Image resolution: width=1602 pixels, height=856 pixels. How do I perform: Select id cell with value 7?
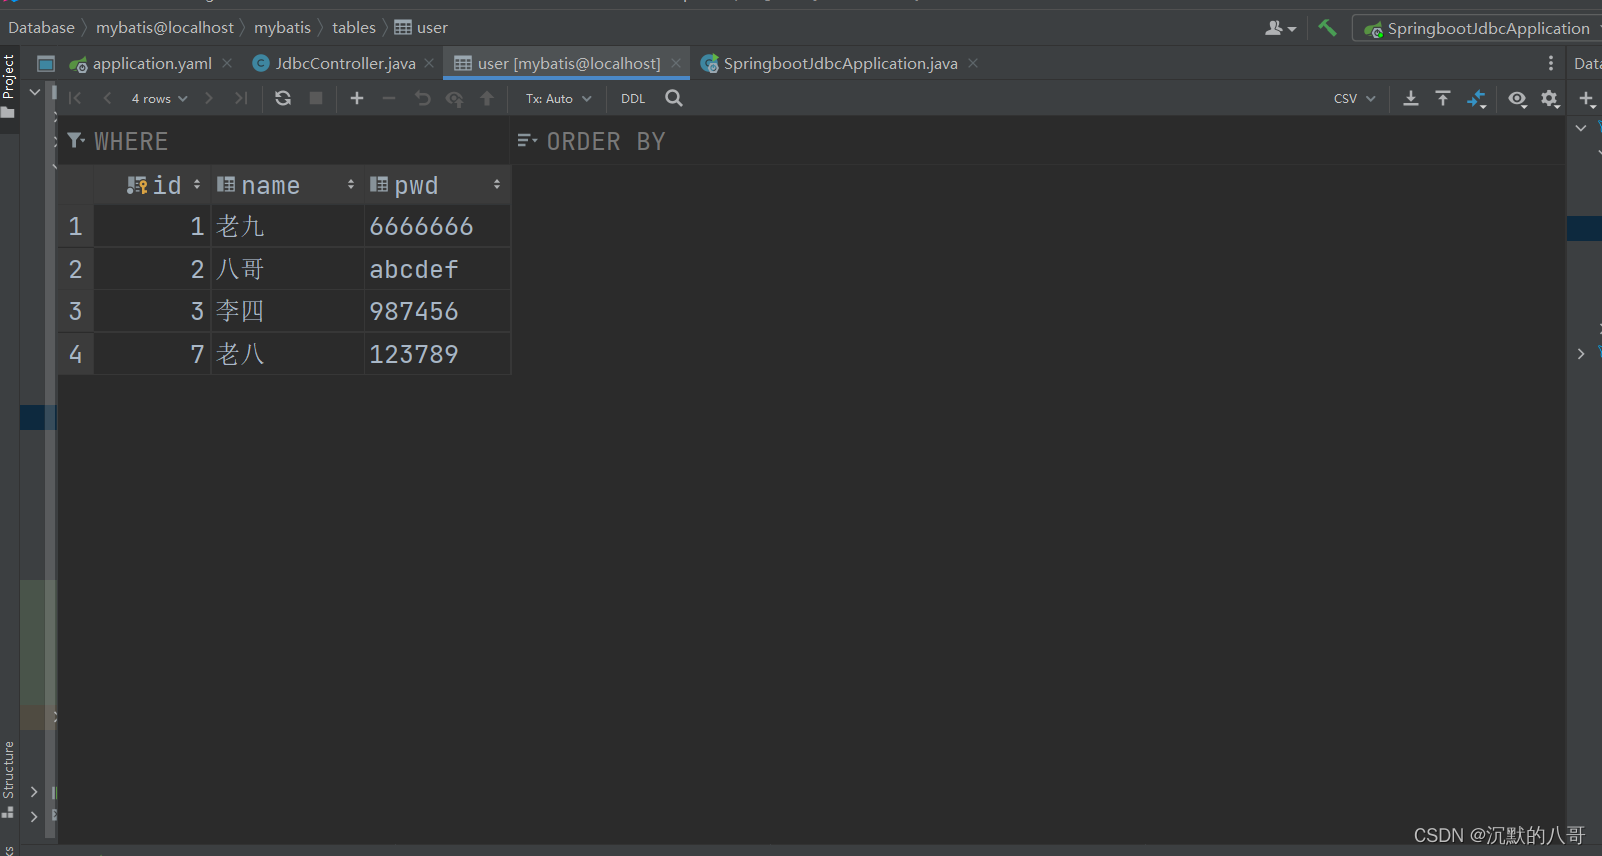click(152, 354)
